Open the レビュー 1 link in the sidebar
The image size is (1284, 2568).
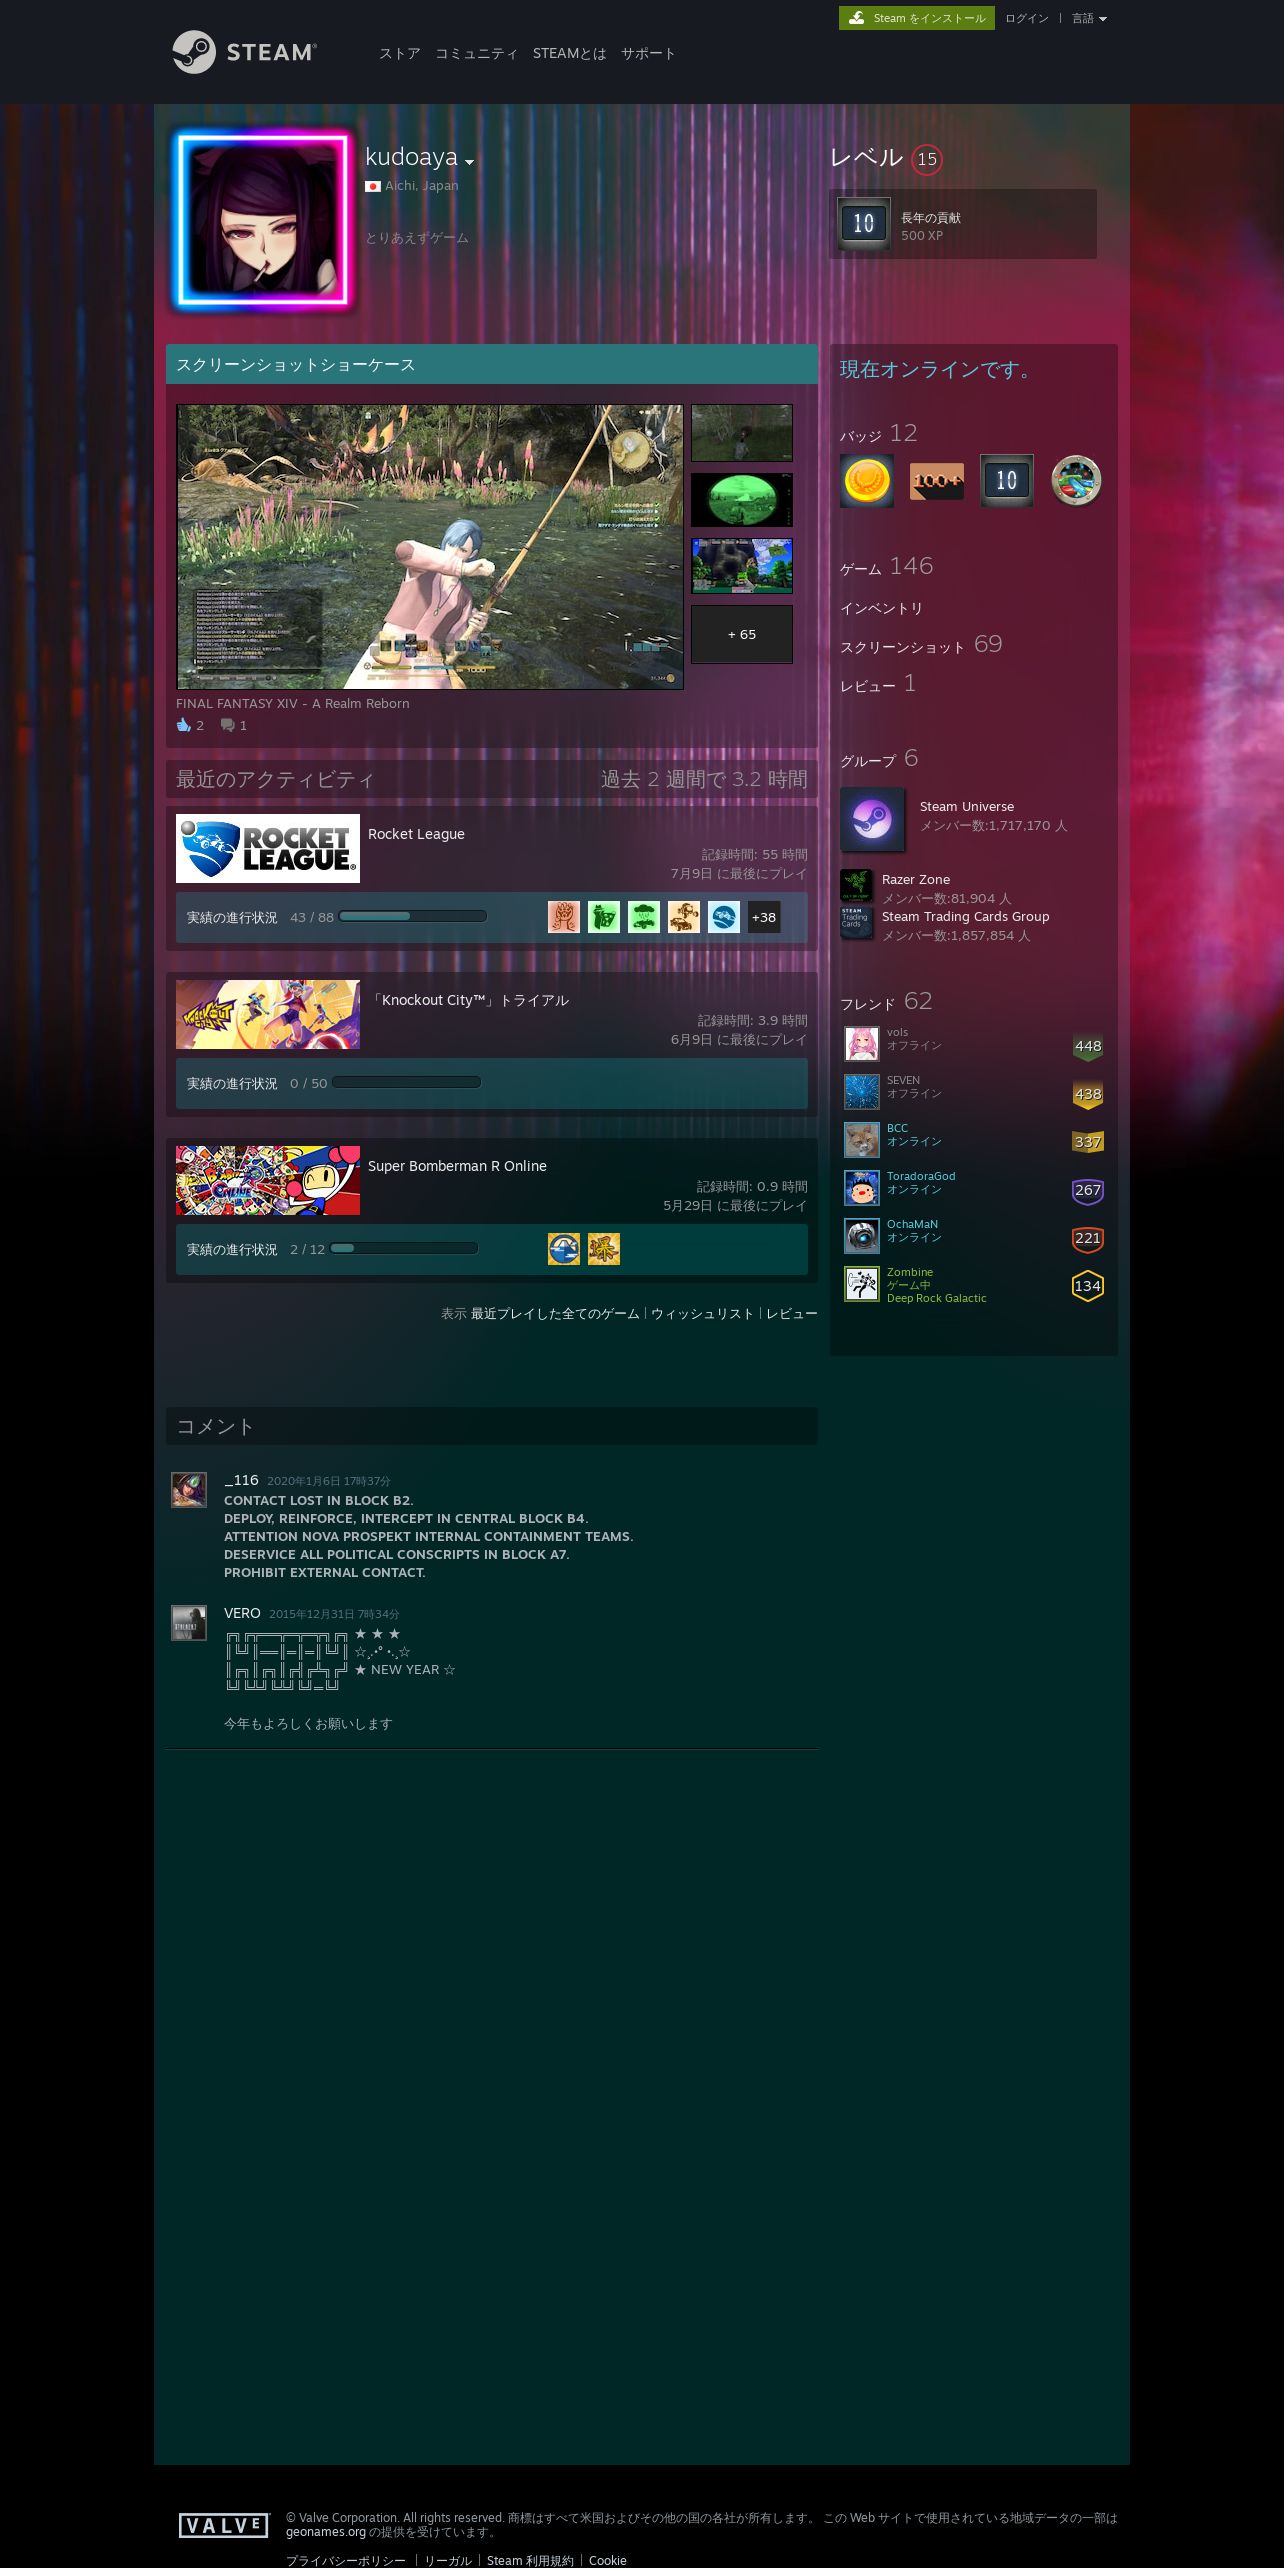point(878,684)
